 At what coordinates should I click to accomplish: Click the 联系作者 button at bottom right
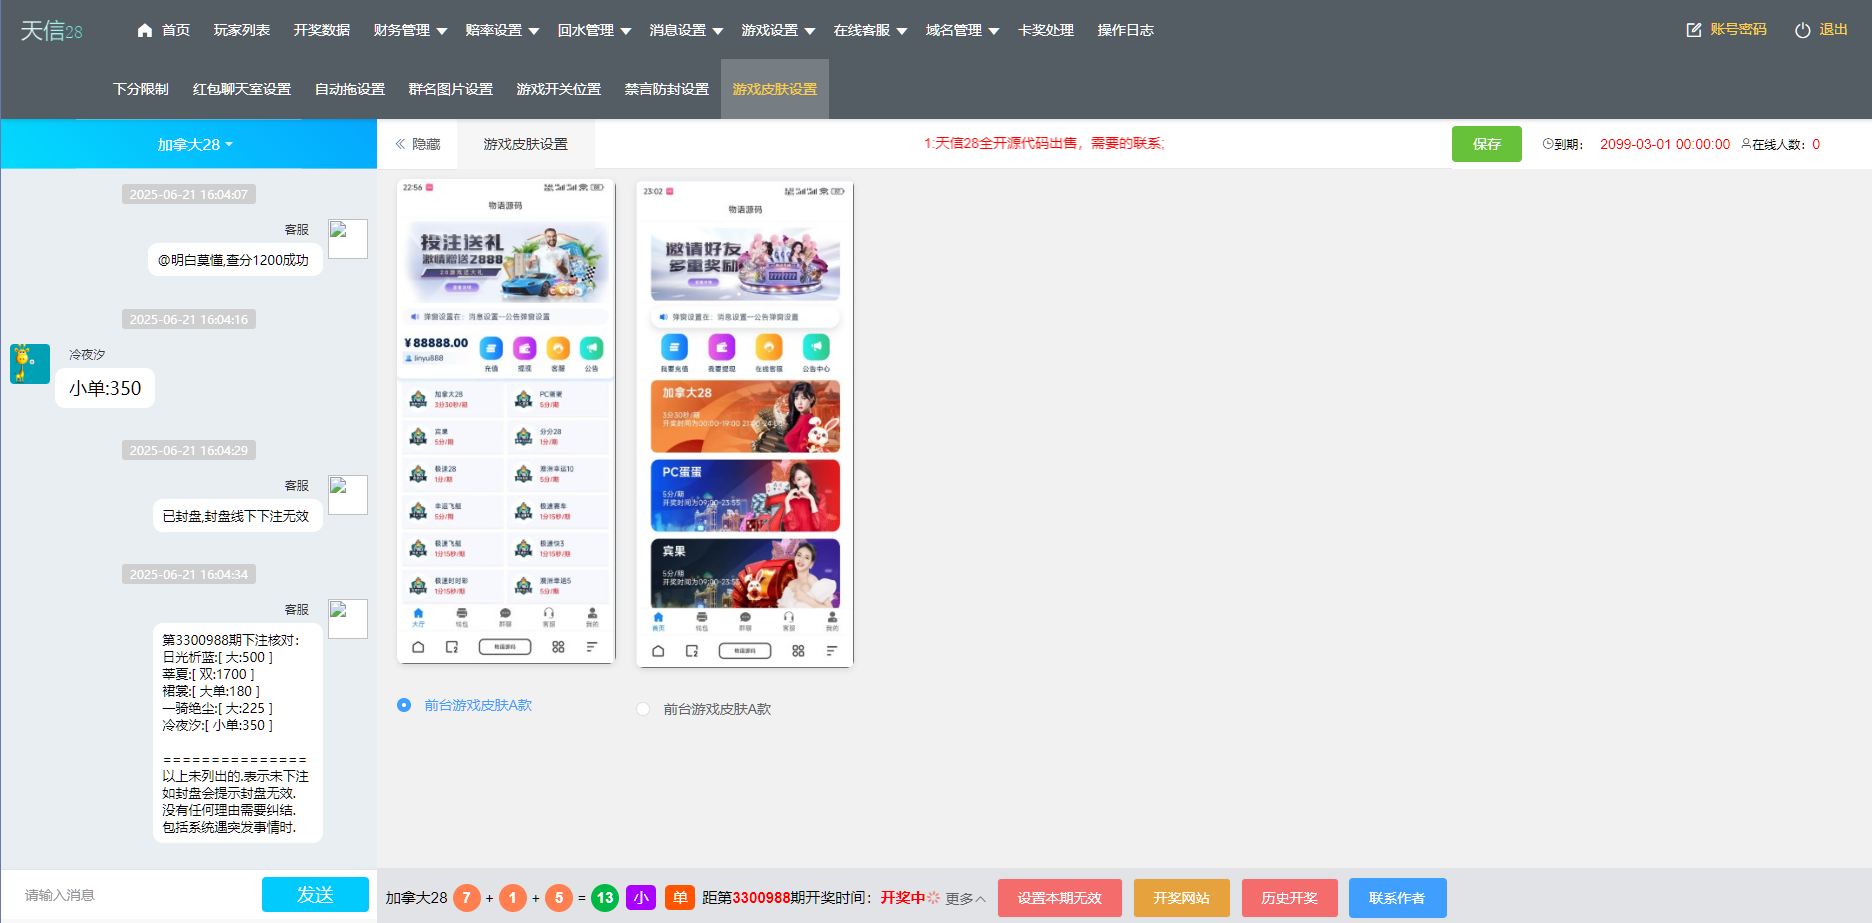(x=1397, y=897)
